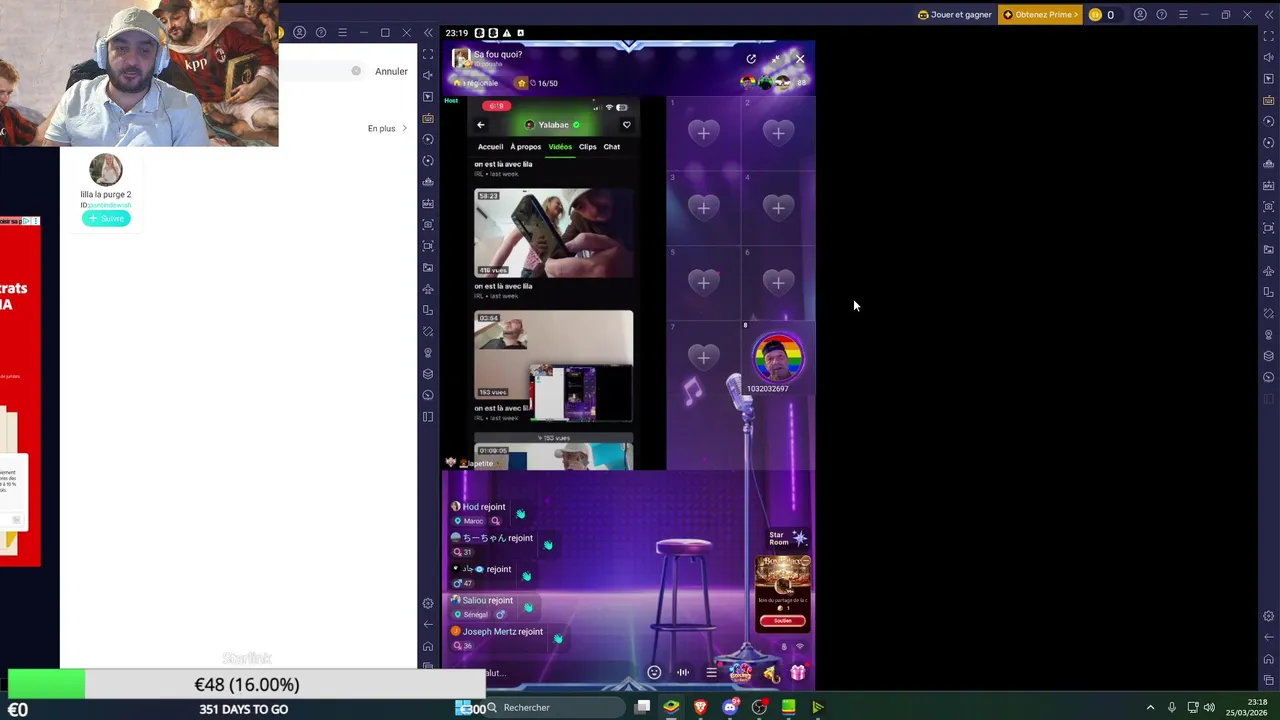Open multi-instance layers icon in right-edge sidebar
1280x720 pixels.
click(x=1269, y=356)
